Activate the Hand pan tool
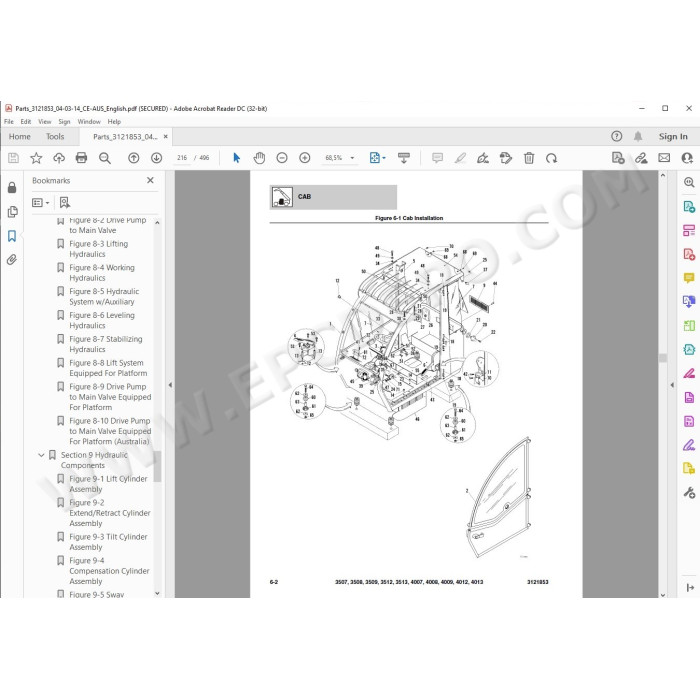The image size is (700, 700). 259,158
